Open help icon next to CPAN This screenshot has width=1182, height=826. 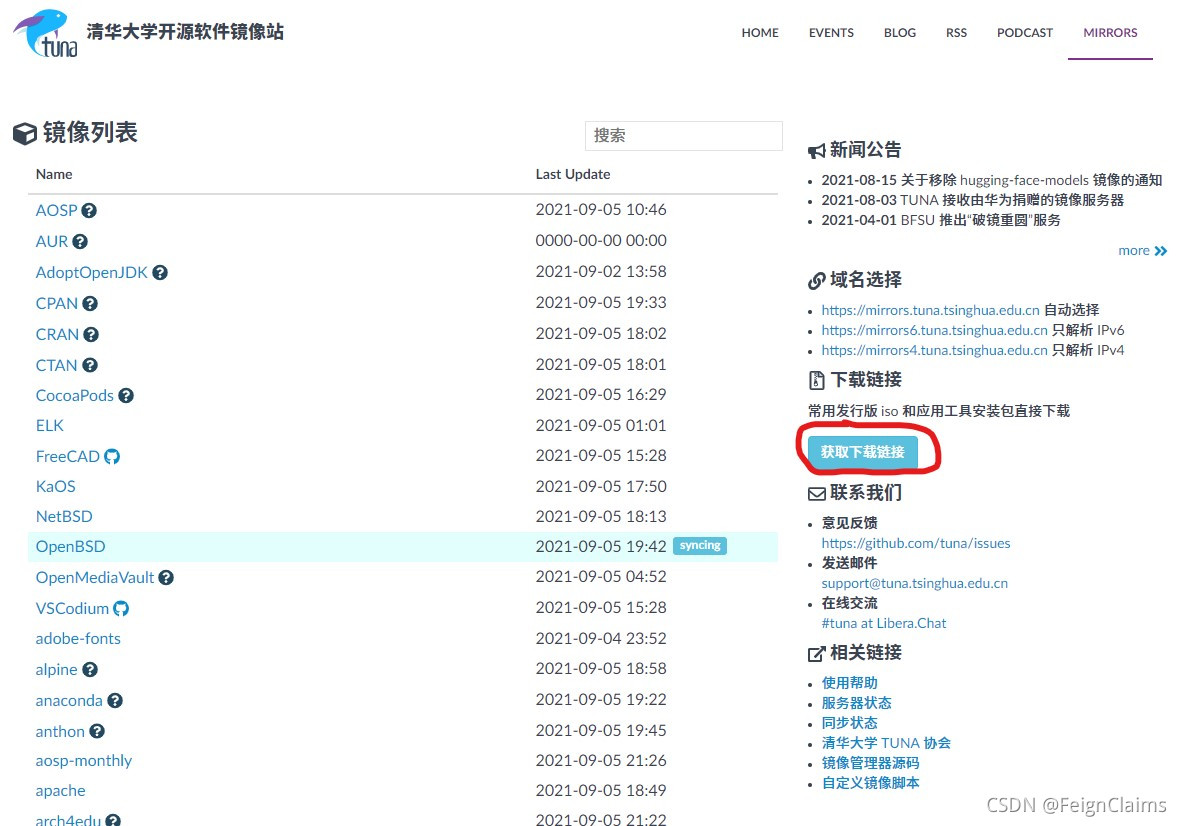(x=90, y=304)
